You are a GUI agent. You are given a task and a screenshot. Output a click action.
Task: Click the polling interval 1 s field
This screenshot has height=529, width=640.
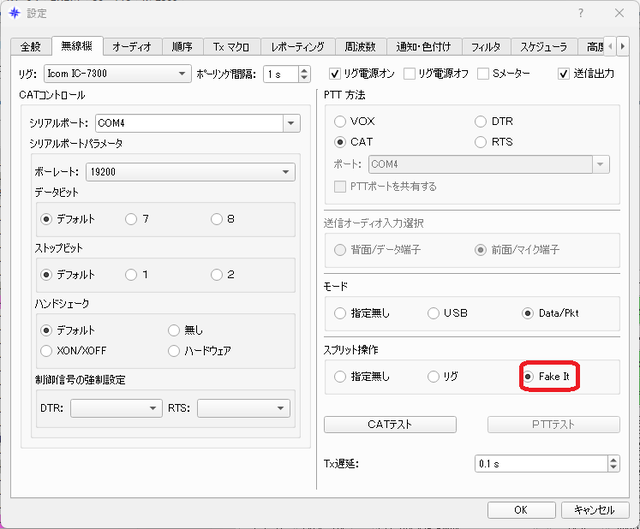point(281,74)
